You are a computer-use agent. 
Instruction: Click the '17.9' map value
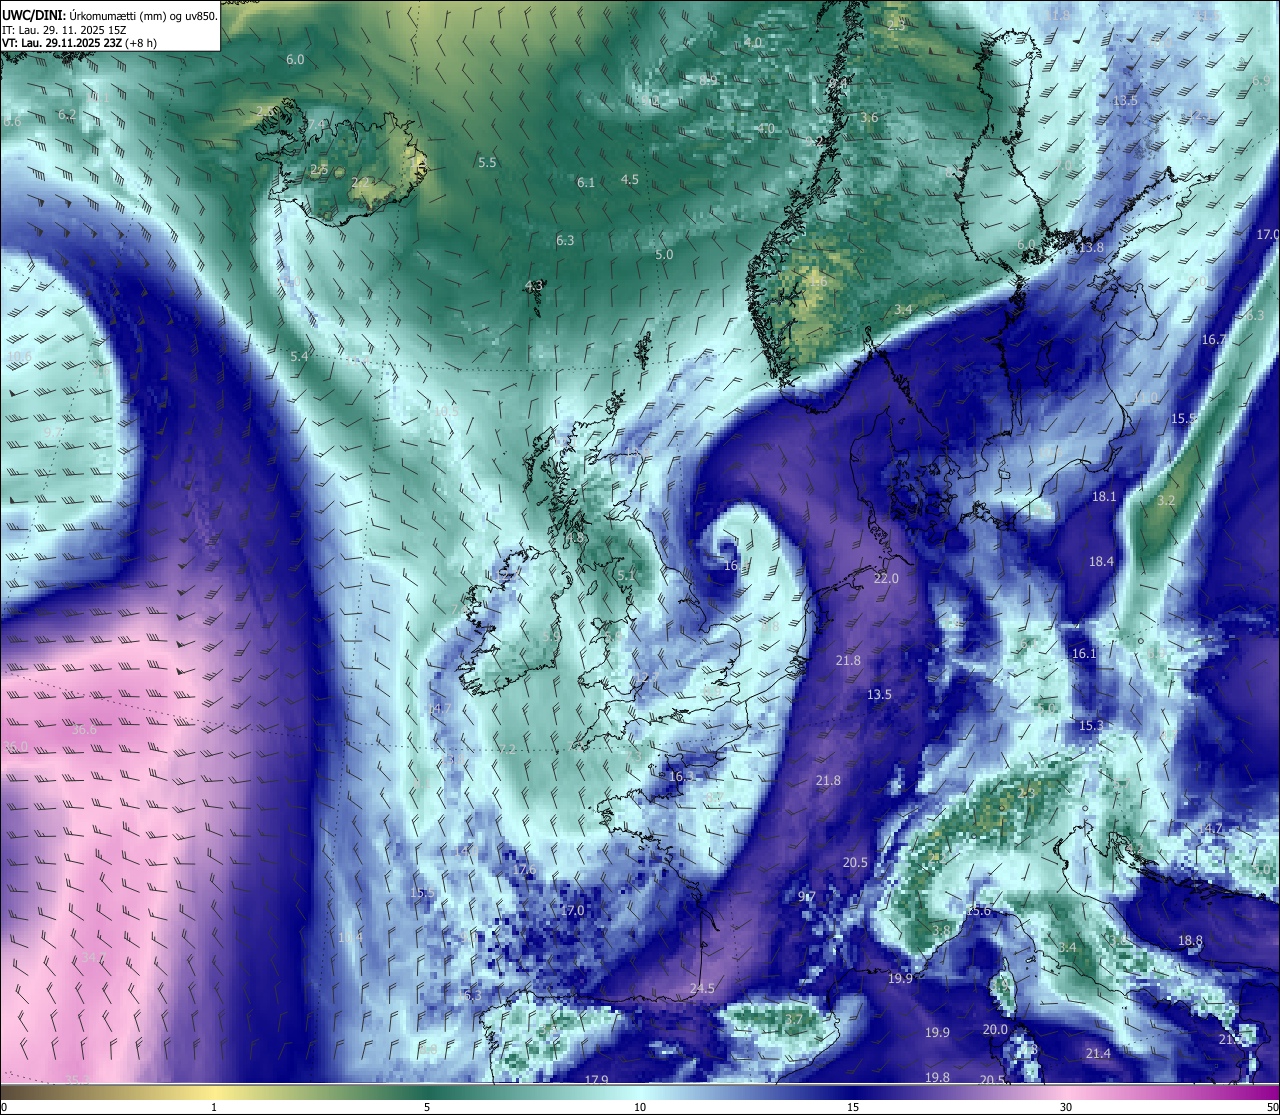[x=596, y=1080]
